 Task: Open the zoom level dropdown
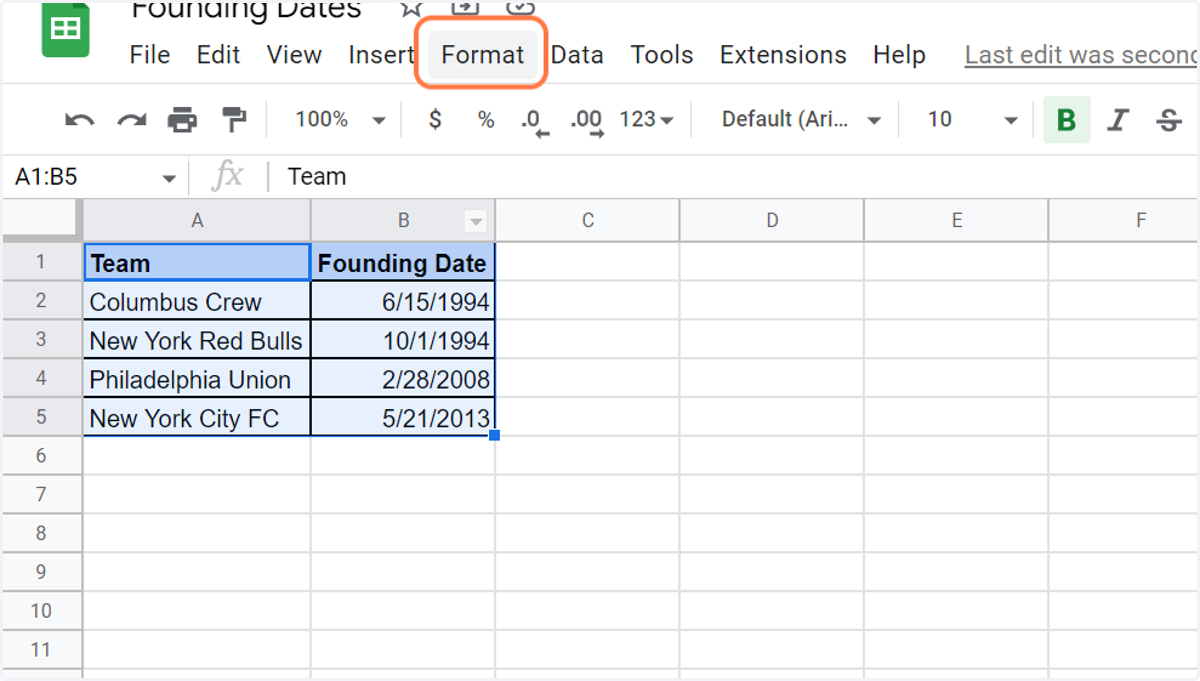click(340, 120)
